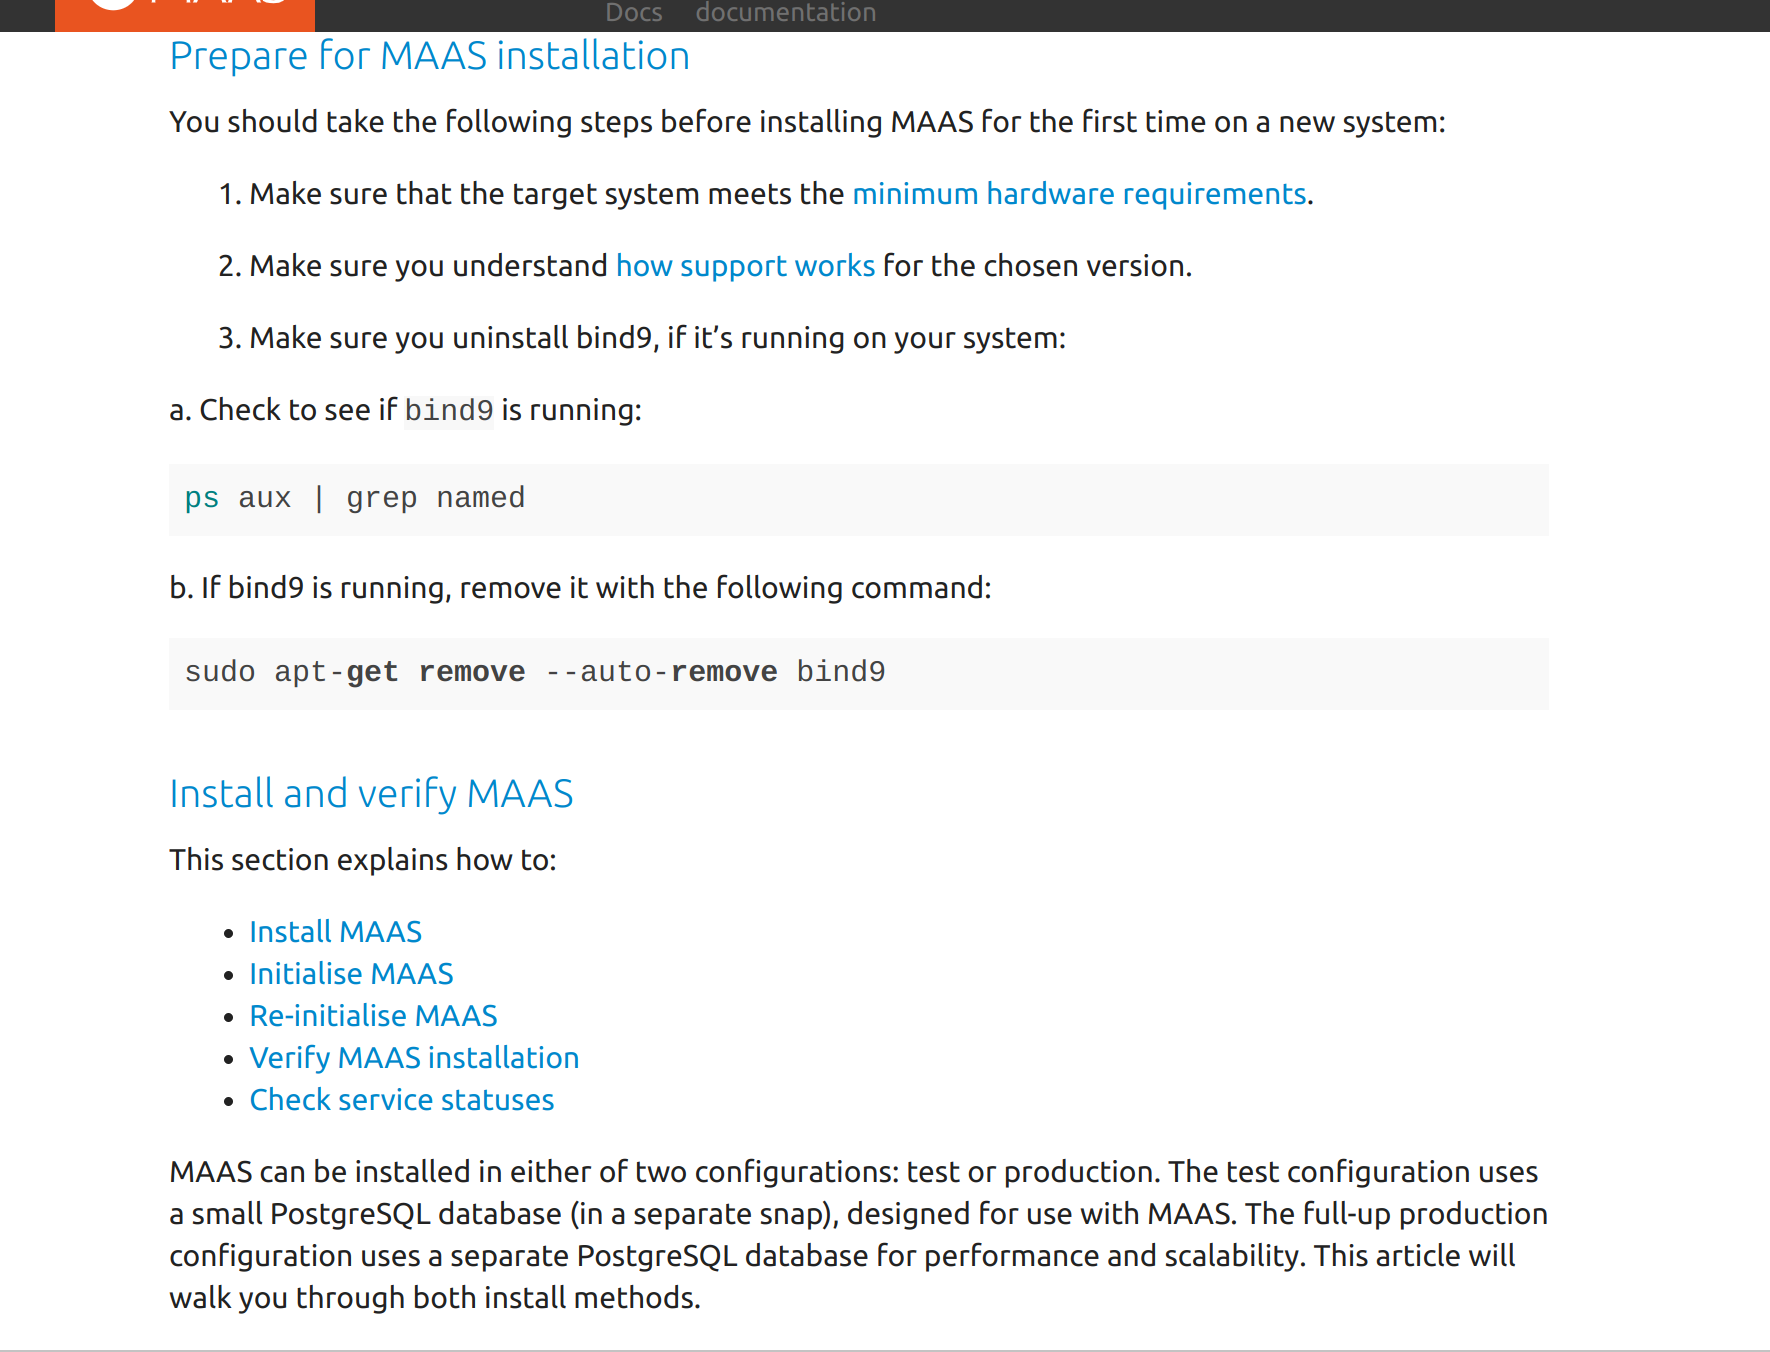Open the documentation nav item
This screenshot has height=1352, width=1770.
pyautogui.click(x=785, y=13)
